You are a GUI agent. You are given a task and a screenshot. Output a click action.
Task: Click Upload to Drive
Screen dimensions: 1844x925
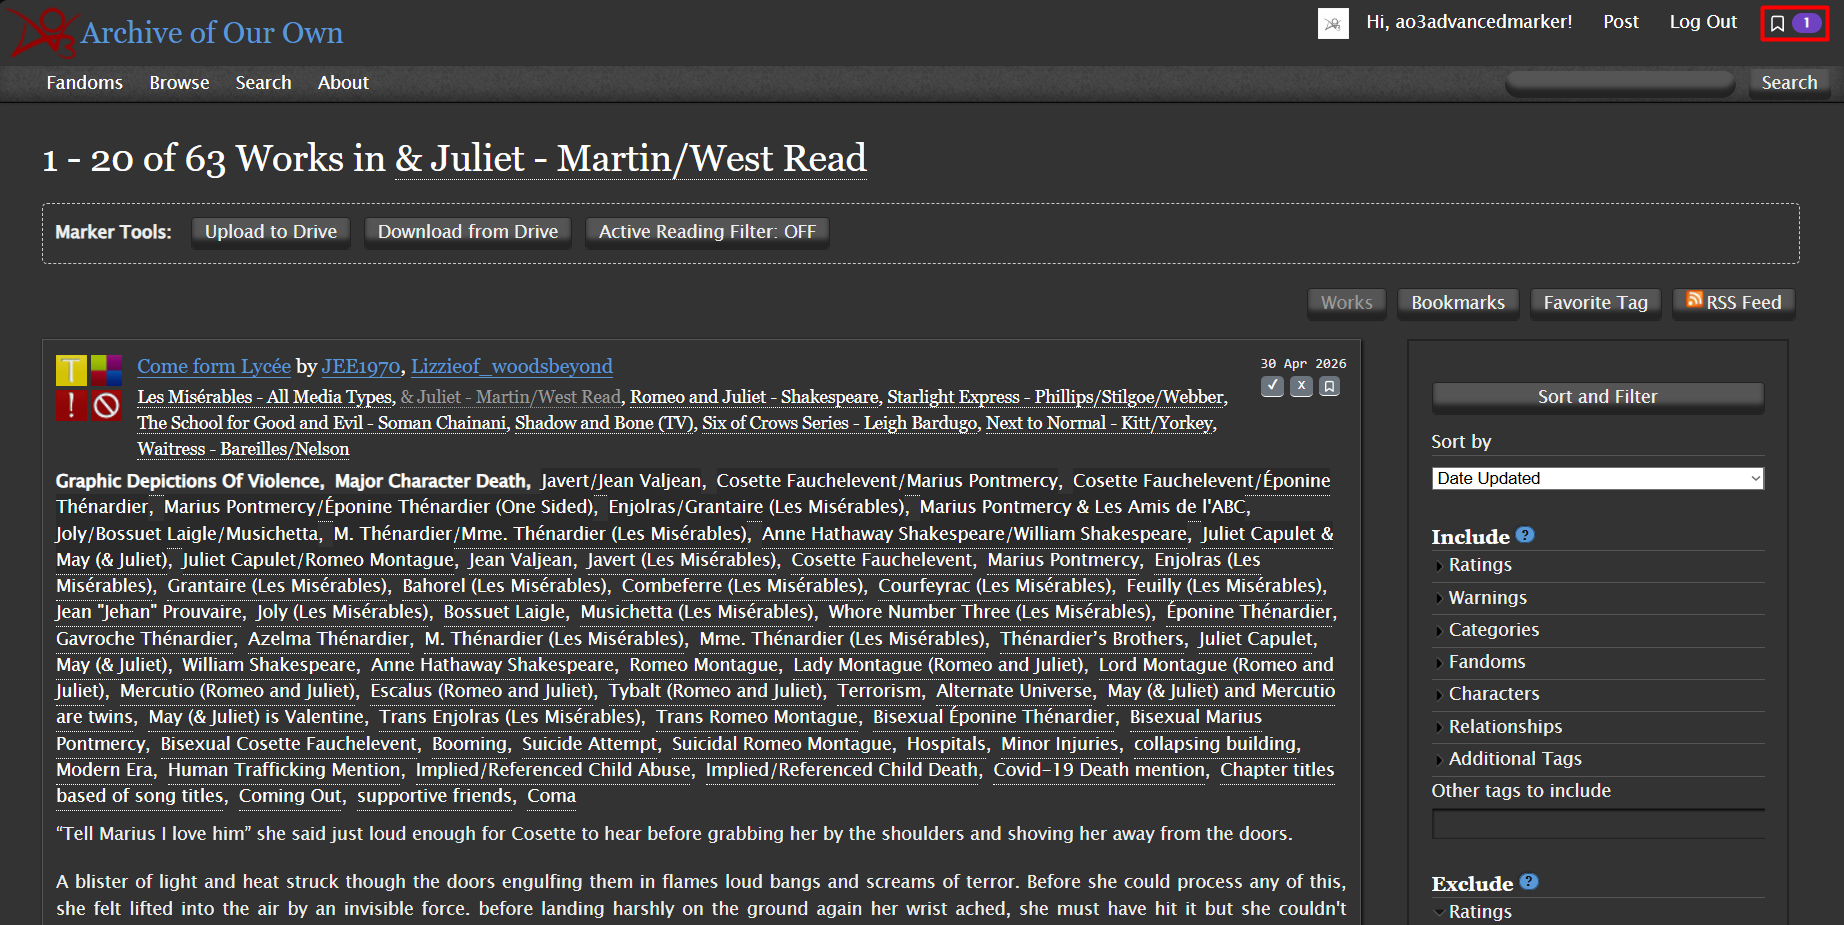click(x=271, y=232)
